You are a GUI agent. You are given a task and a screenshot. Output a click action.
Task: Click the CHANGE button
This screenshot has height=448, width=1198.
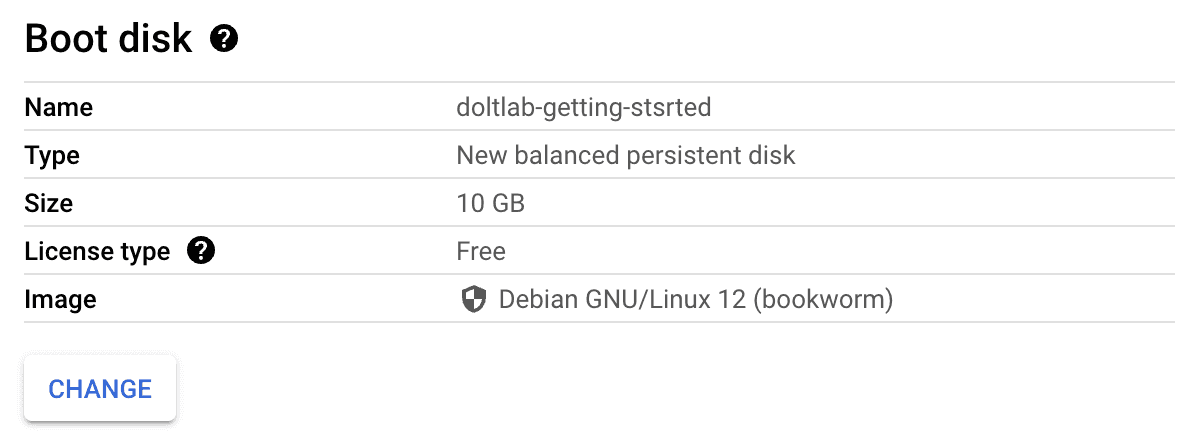(x=100, y=388)
